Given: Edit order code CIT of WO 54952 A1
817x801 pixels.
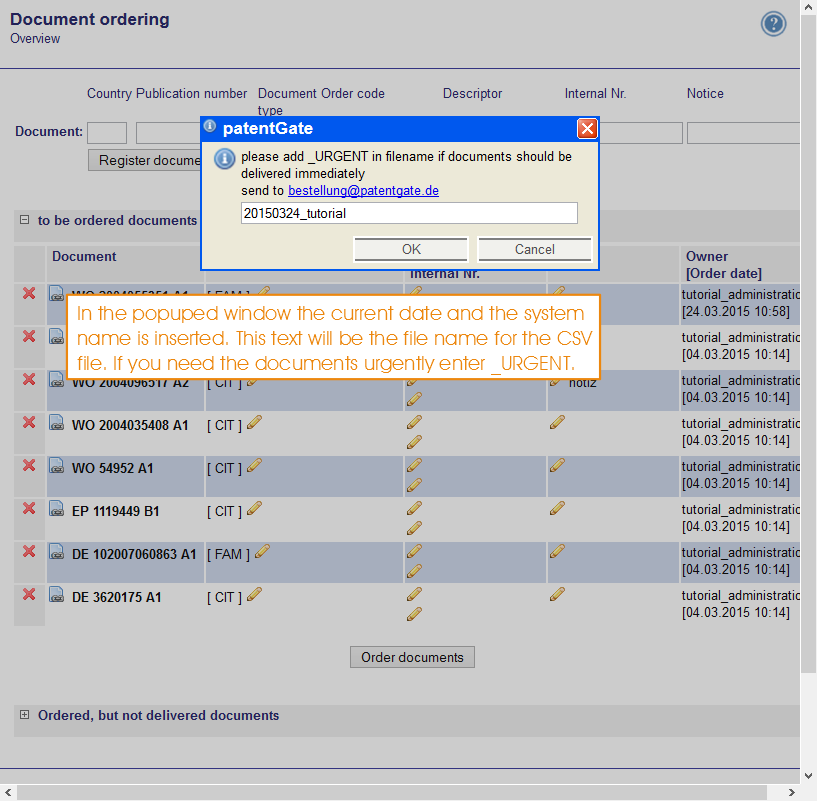Looking at the screenshot, I should pos(254,465).
